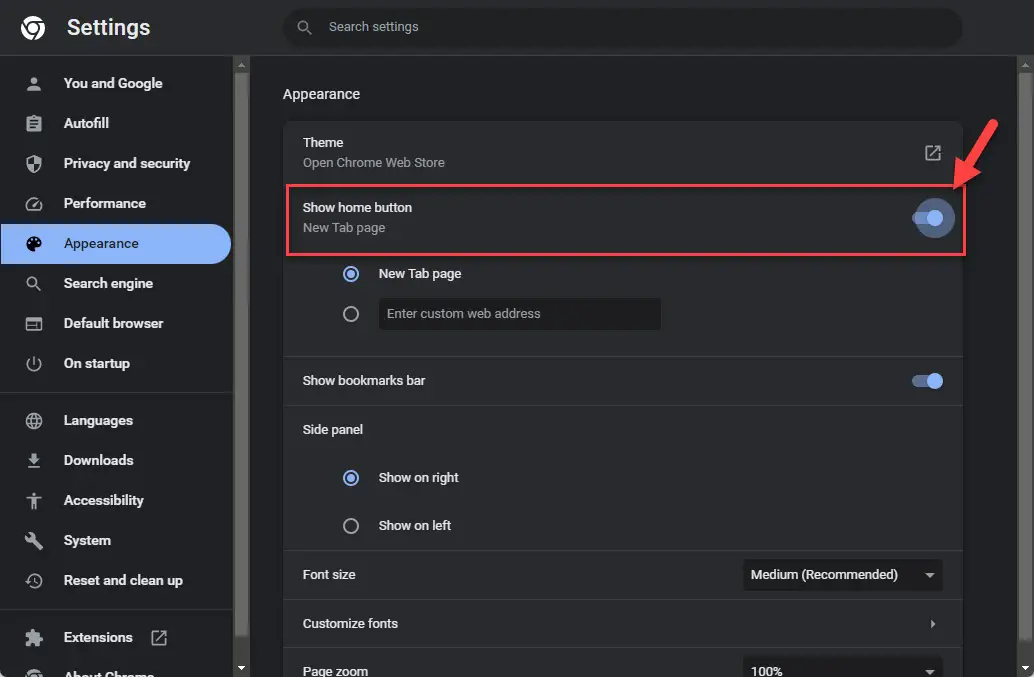1034x677 pixels.
Task: Click the Chrome logo in the header
Action: tap(32, 27)
